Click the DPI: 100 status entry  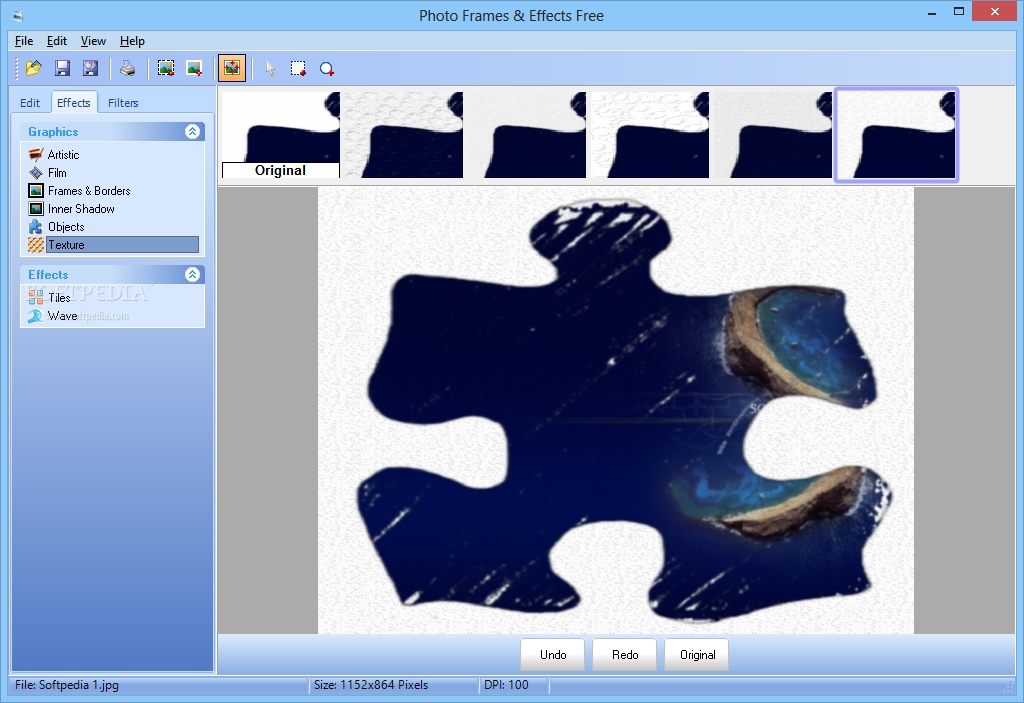(x=506, y=685)
